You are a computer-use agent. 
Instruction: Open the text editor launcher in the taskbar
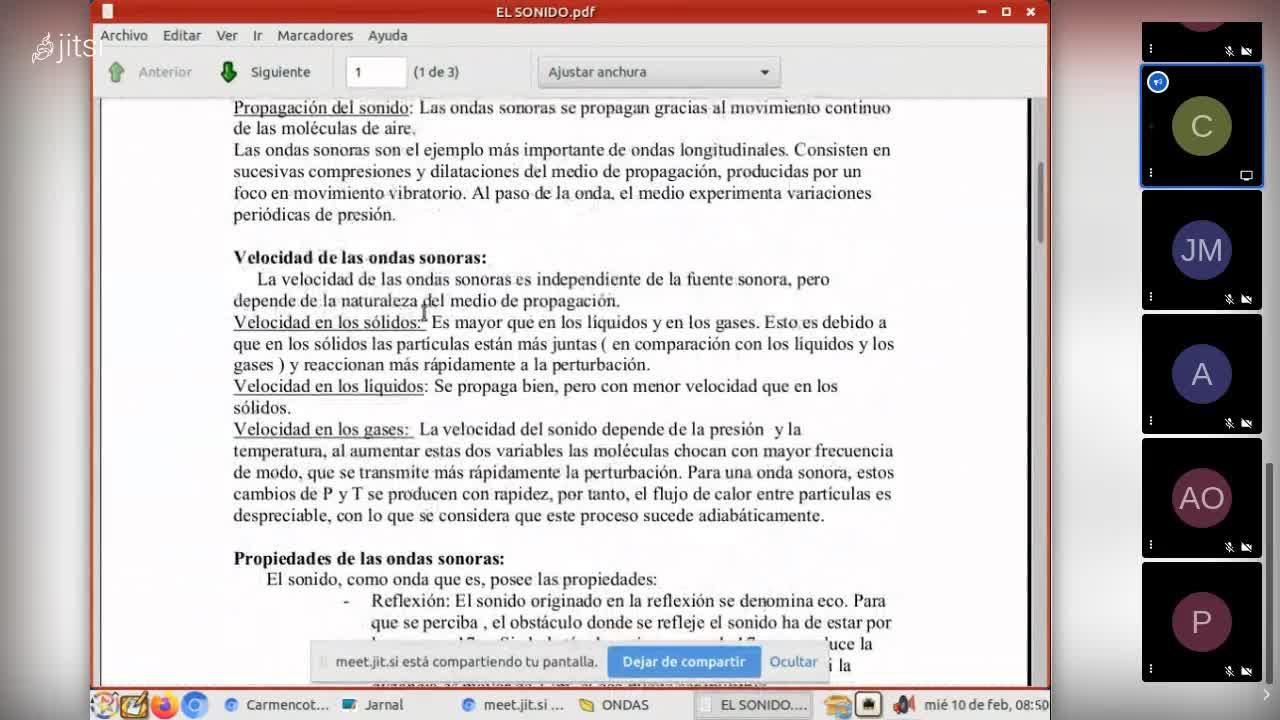pos(133,705)
